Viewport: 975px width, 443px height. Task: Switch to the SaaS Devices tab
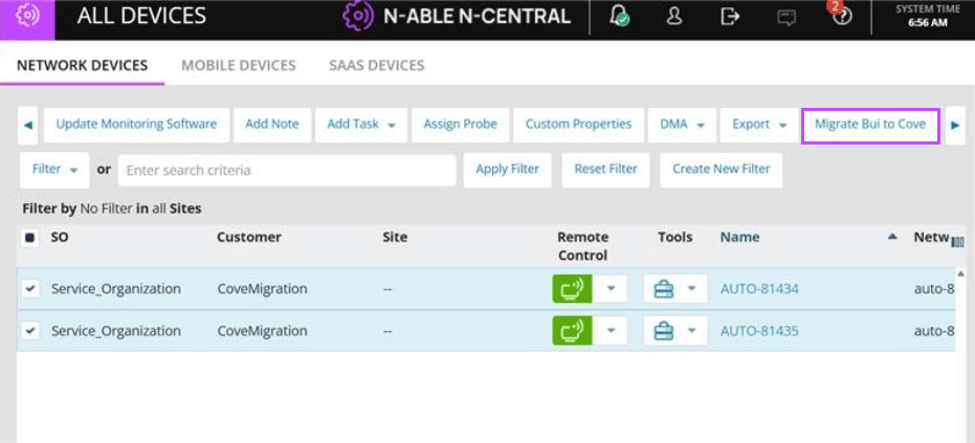click(x=377, y=65)
